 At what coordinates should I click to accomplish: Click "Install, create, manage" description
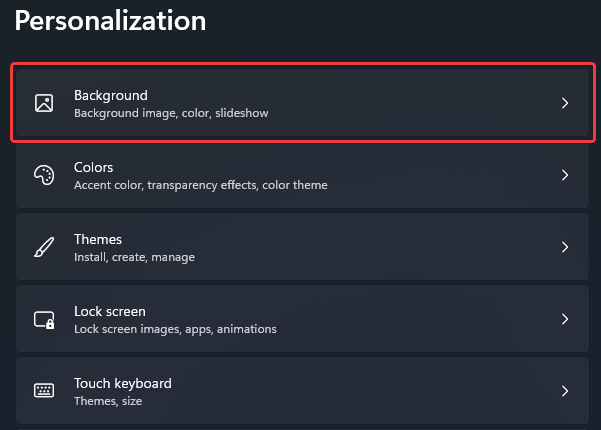[x=134, y=257]
